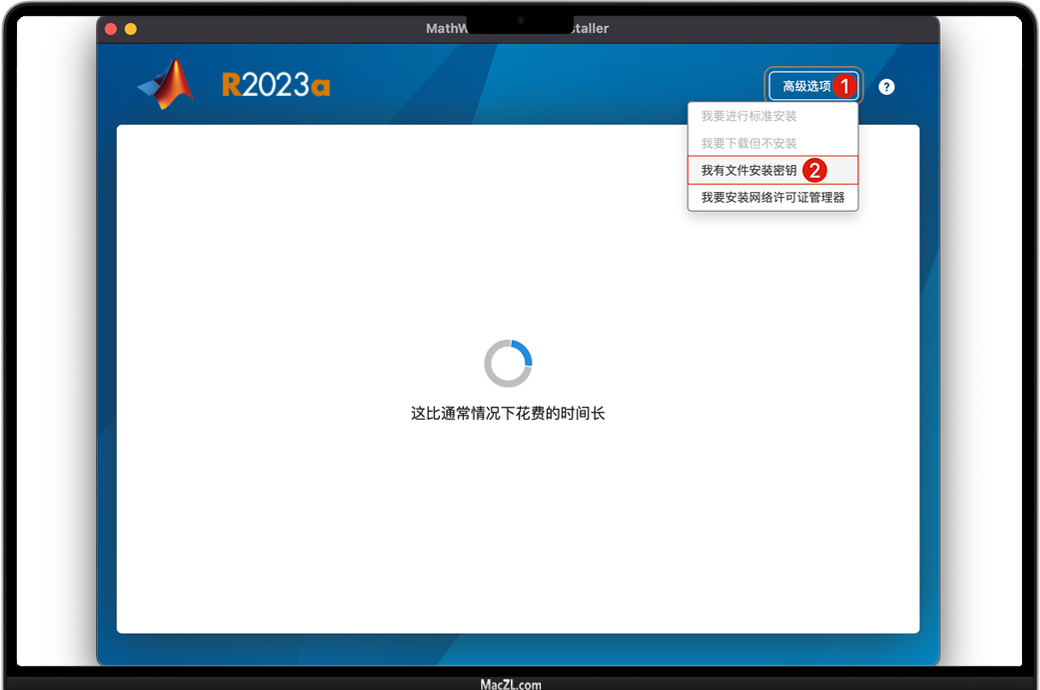The width and height of the screenshot is (1040, 690).
Task: Click the MATLAB logo icon
Action: [x=166, y=84]
